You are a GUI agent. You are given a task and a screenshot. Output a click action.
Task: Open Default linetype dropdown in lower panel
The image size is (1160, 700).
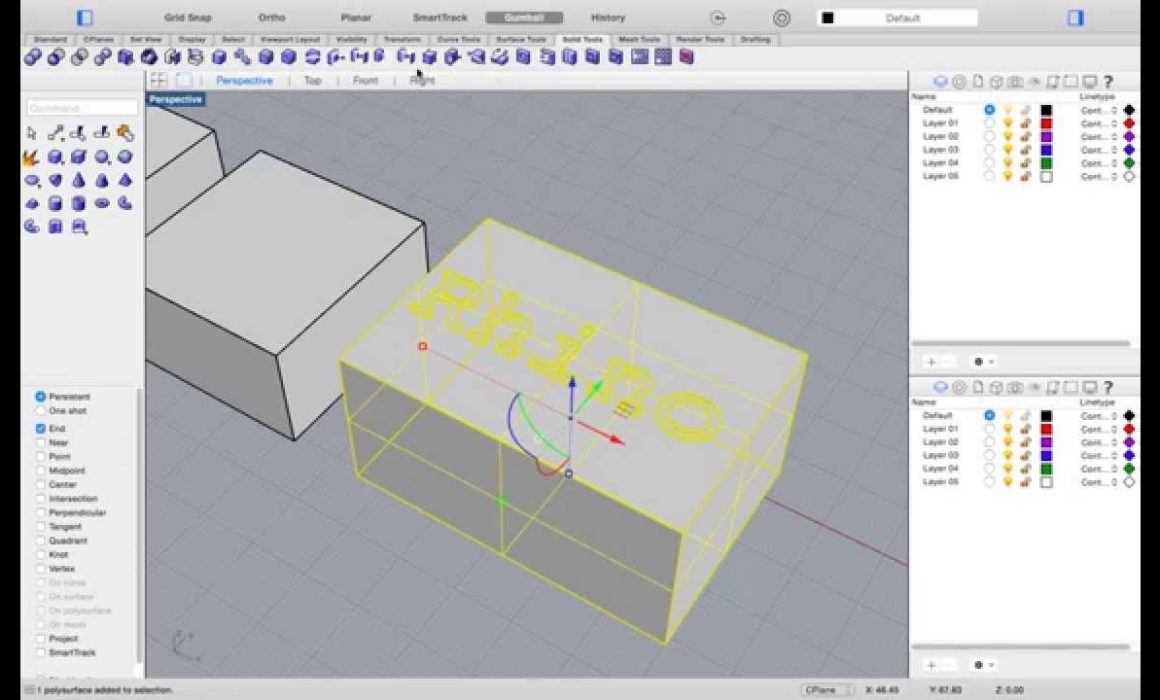pos(1099,416)
